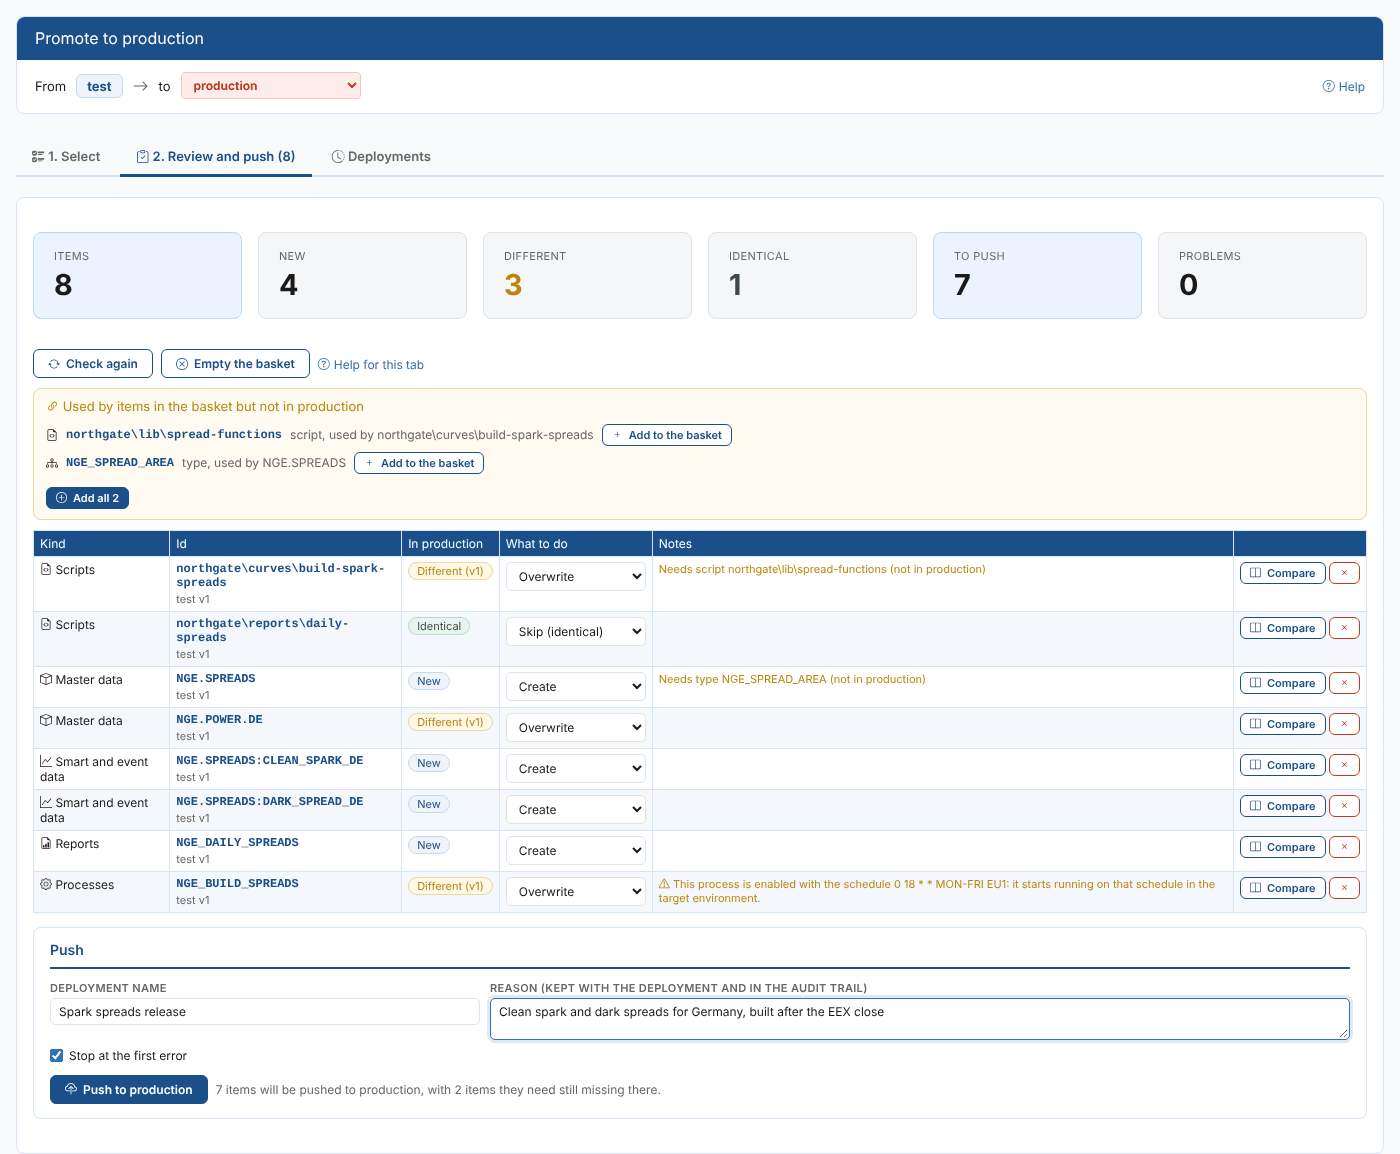Viewport: 1400px width, 1154px height.
Task: Click the Master data icon for NGE.SPREADS
Action: point(46,679)
